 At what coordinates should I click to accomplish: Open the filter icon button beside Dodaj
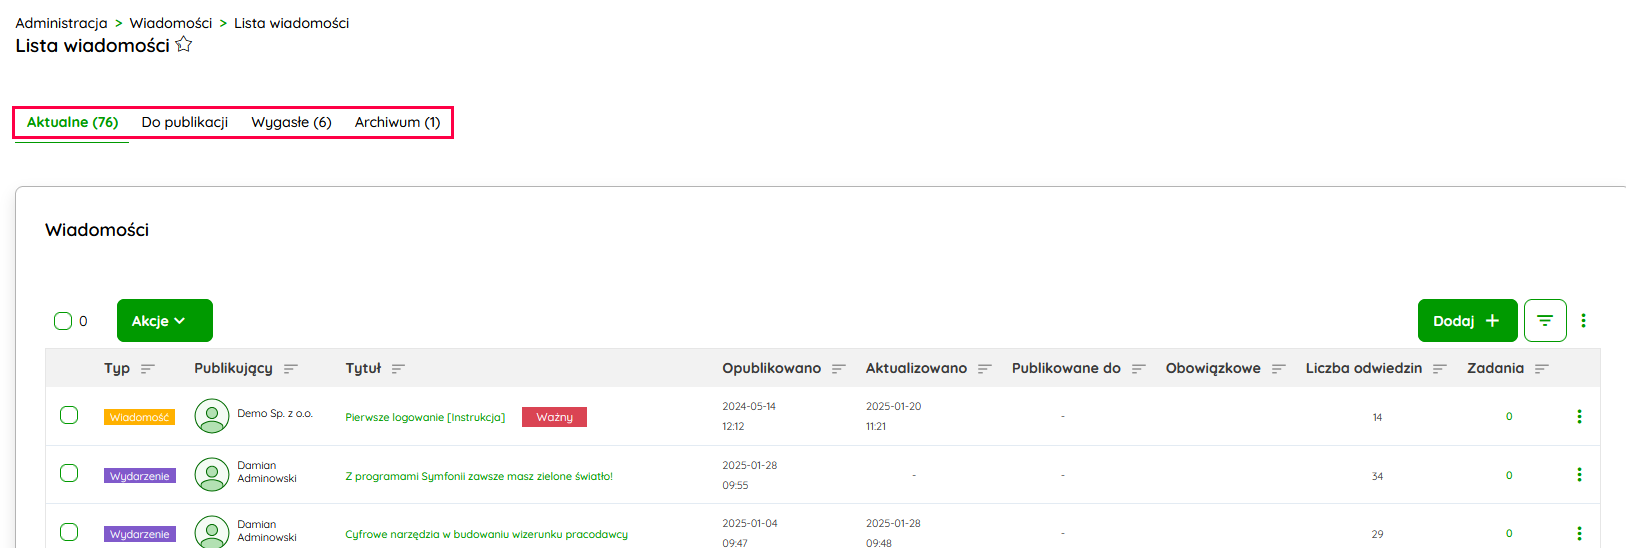1544,321
